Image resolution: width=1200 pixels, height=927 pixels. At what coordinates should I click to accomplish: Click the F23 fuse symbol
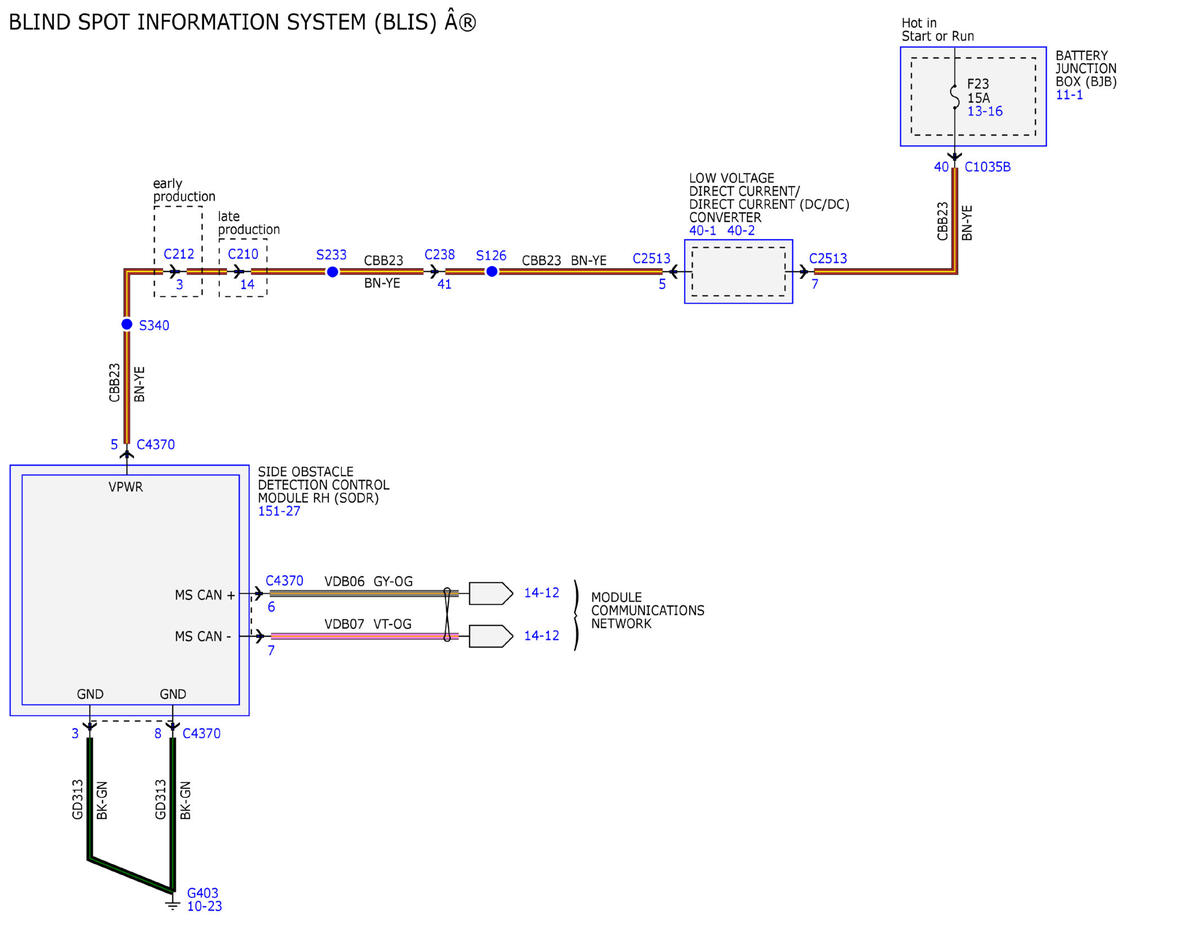click(x=954, y=97)
